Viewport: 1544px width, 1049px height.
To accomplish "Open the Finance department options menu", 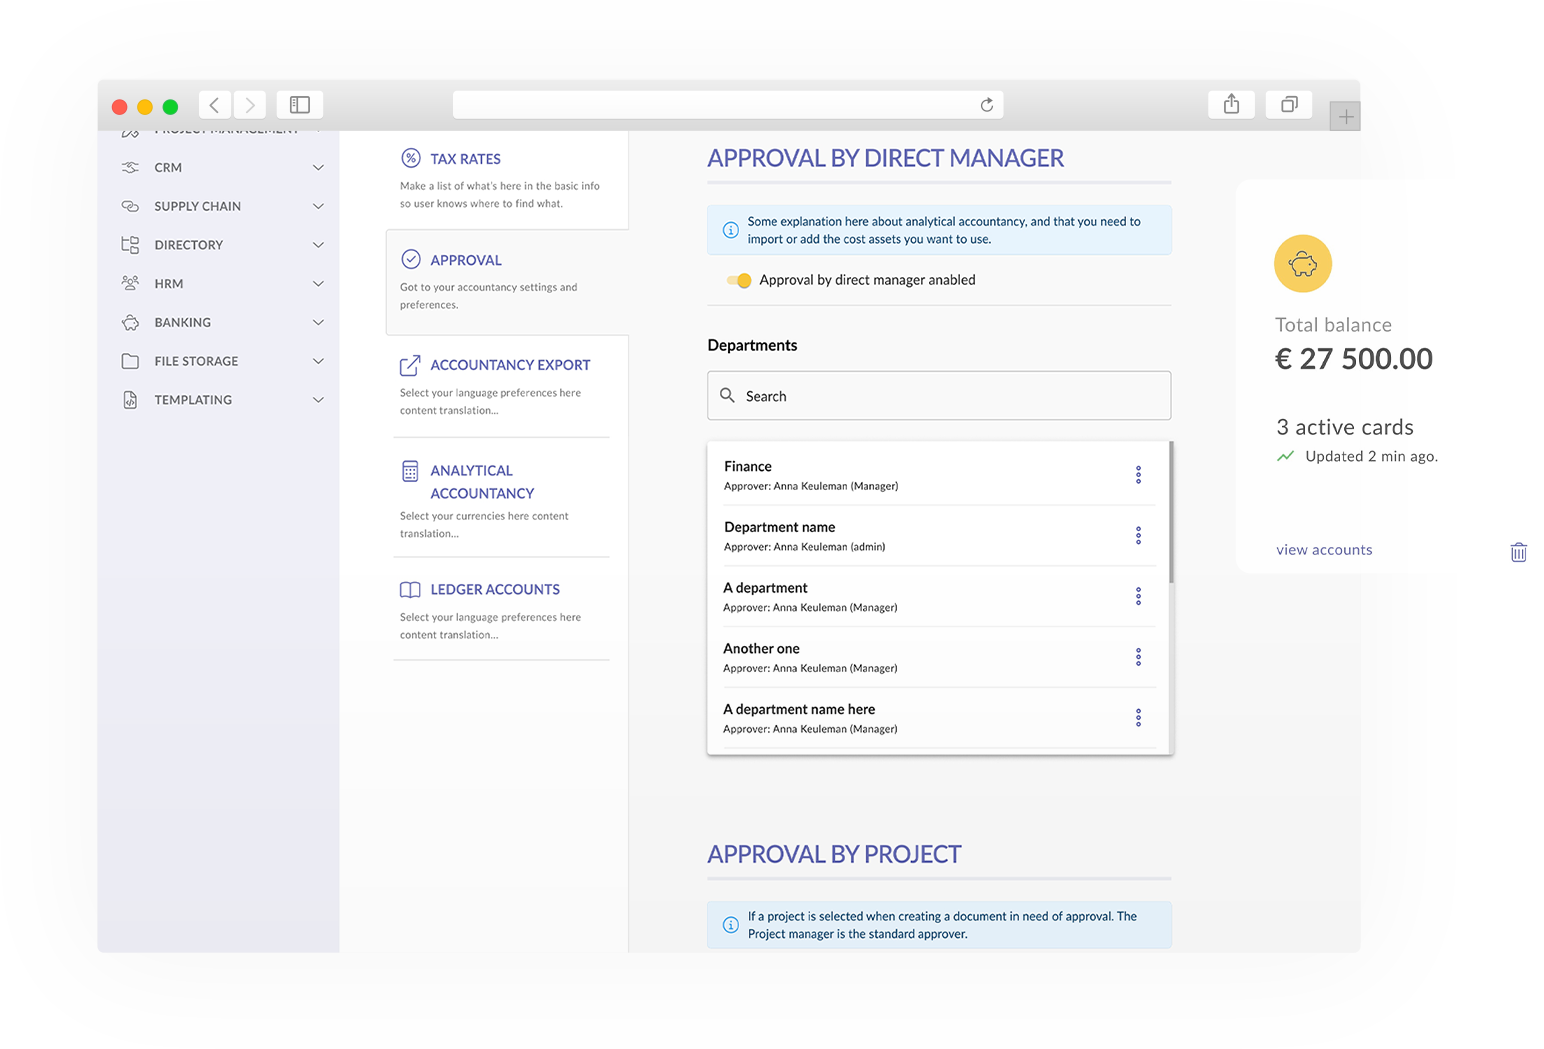I will pos(1138,475).
